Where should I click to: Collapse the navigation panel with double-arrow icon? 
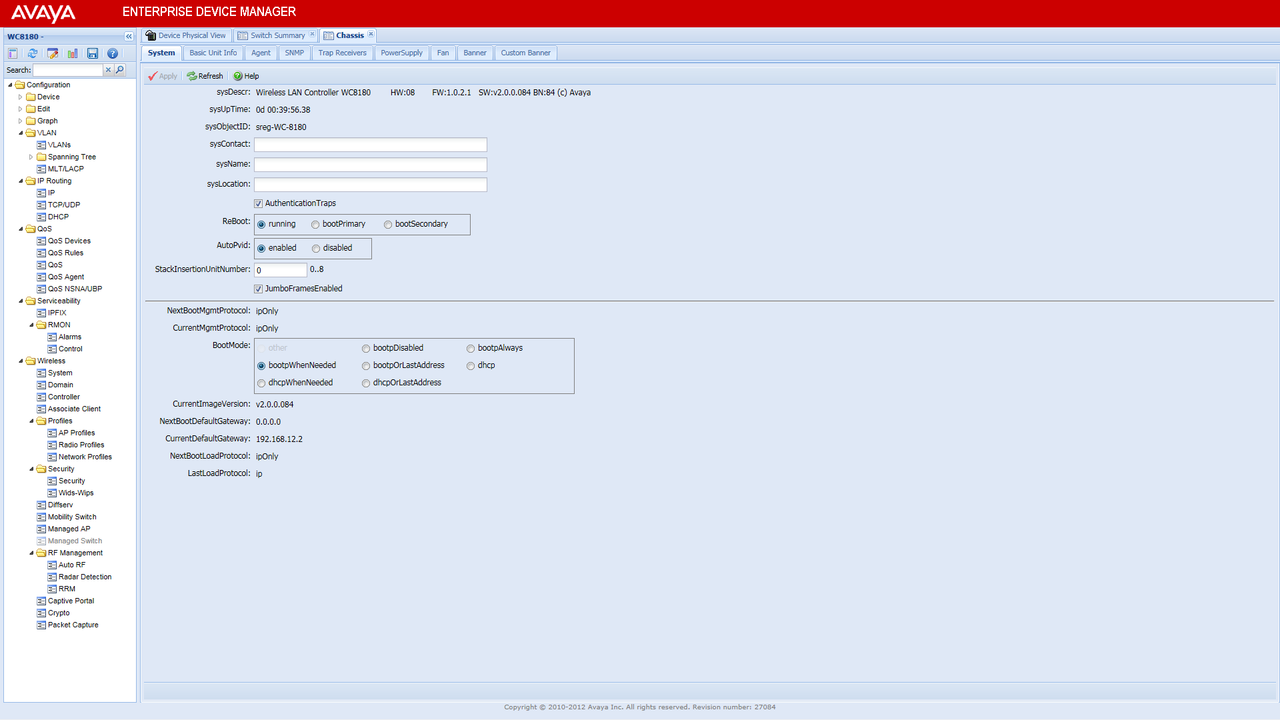pos(128,36)
